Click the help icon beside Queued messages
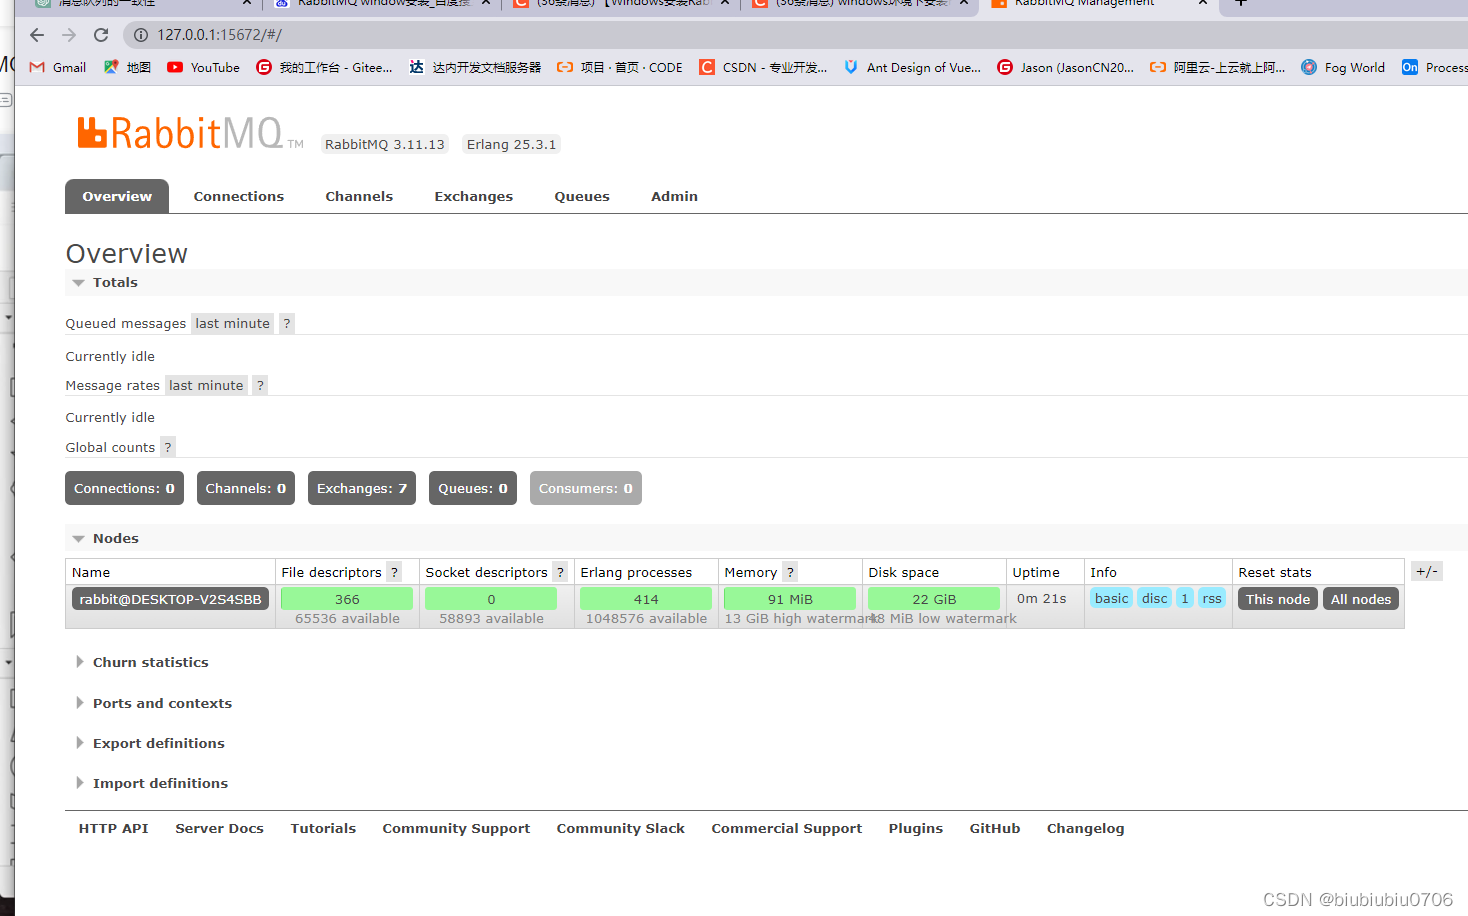The height and width of the screenshot is (916, 1468). coord(287,323)
